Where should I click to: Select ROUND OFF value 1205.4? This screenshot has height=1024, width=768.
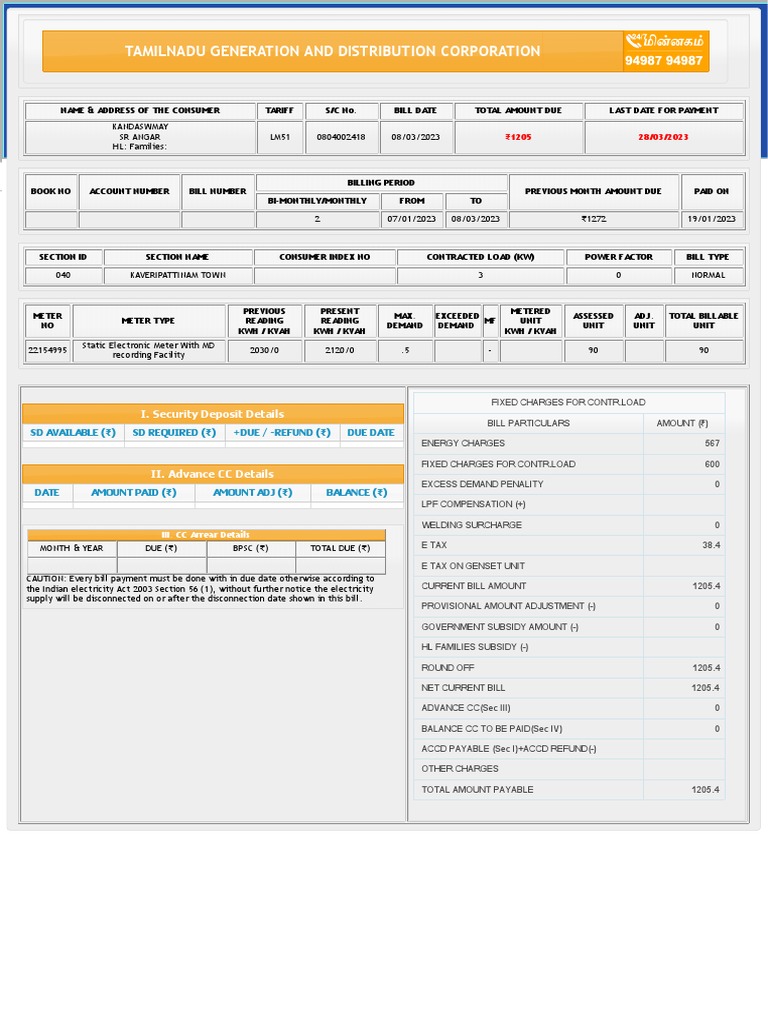tap(706, 668)
